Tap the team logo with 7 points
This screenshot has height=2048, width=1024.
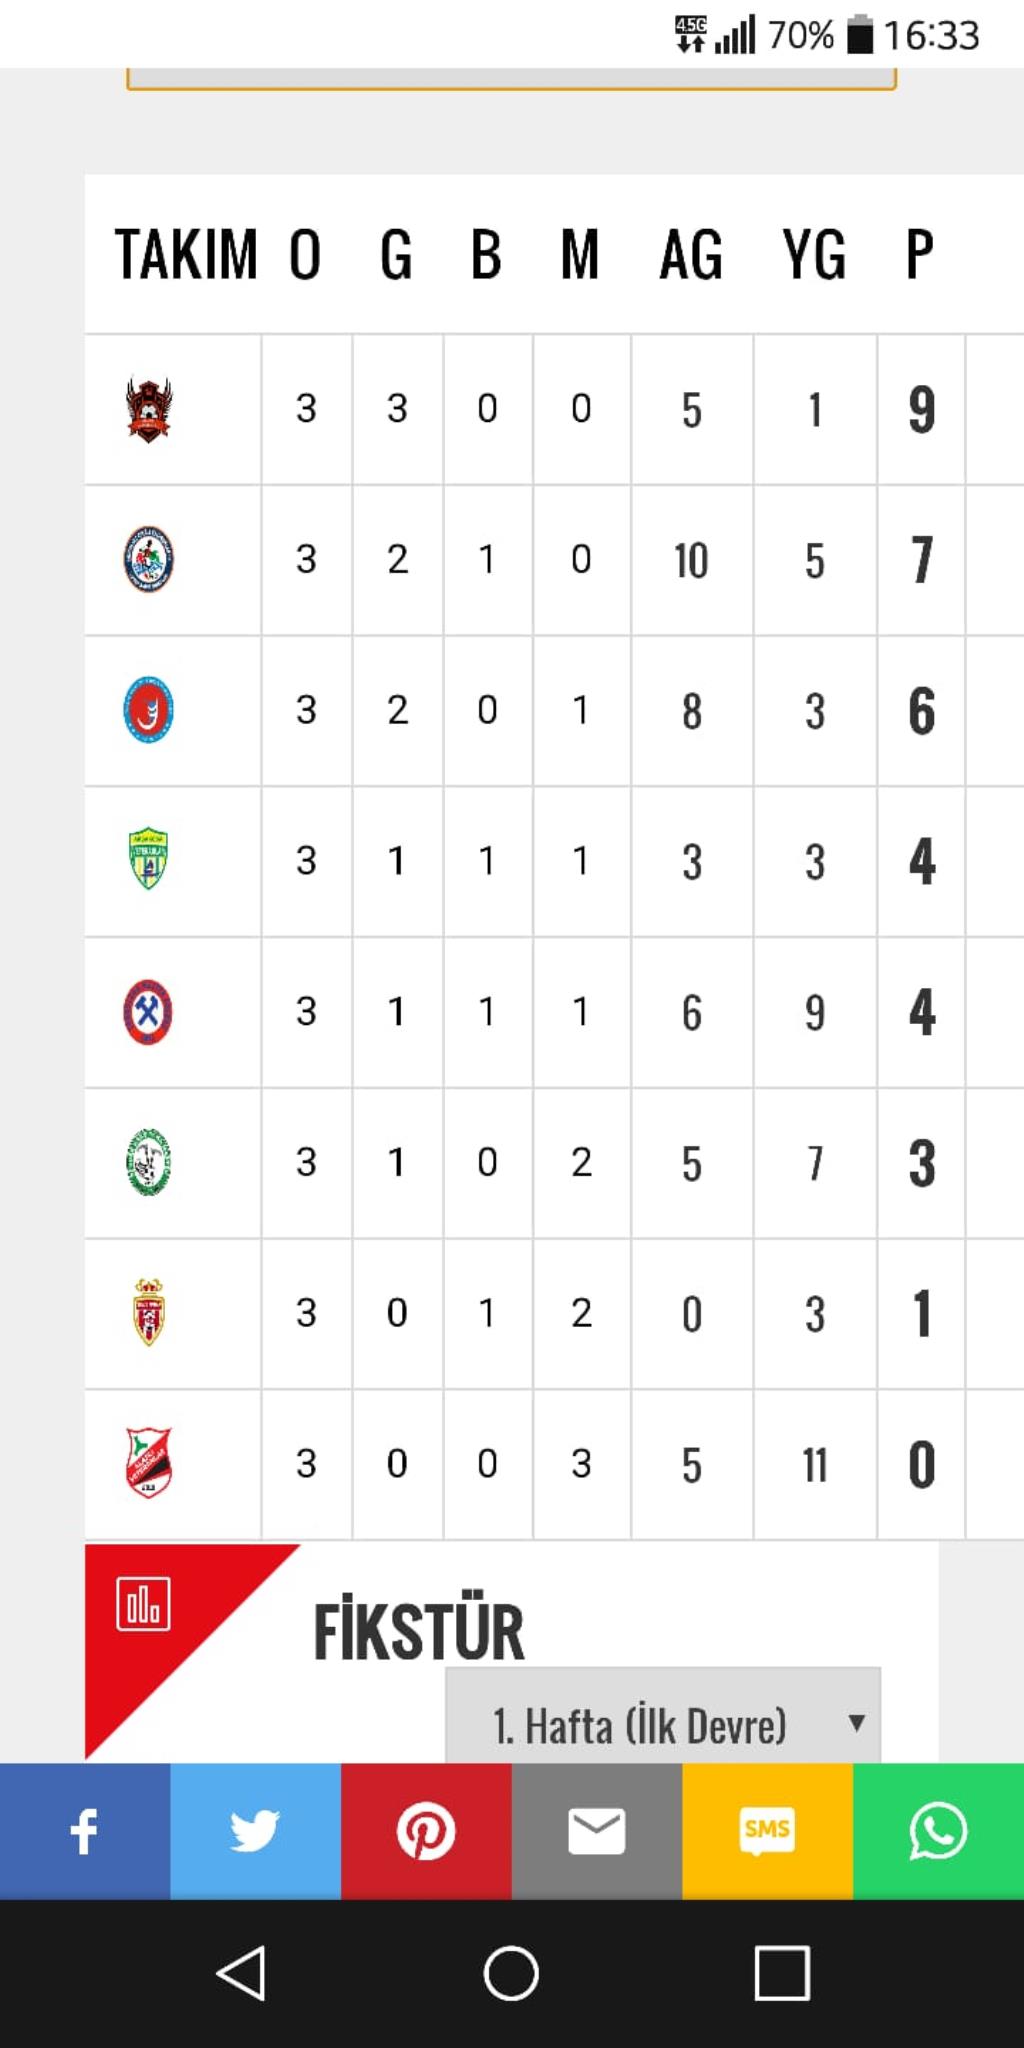(149, 560)
